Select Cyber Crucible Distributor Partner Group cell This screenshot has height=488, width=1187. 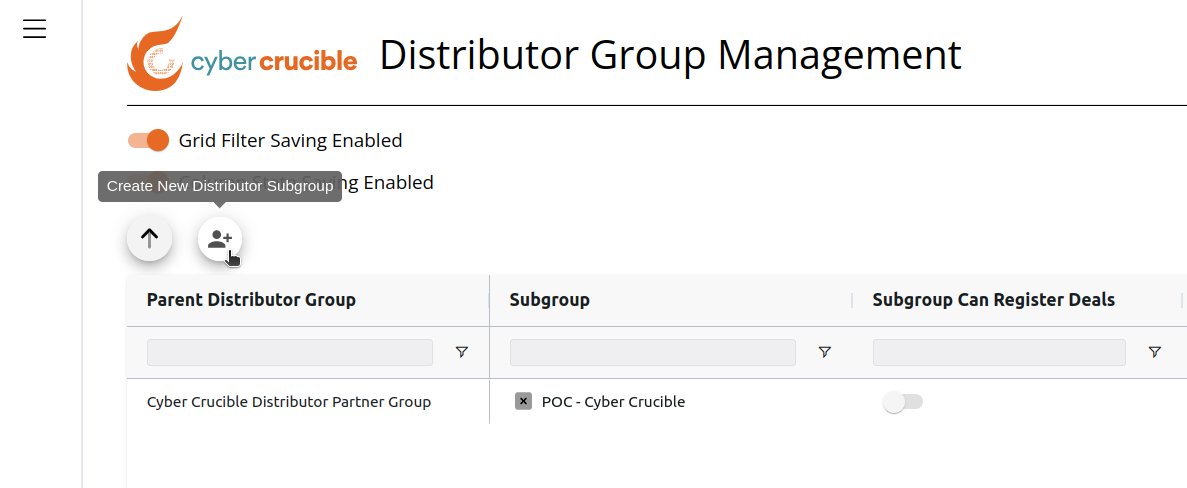(x=288, y=402)
